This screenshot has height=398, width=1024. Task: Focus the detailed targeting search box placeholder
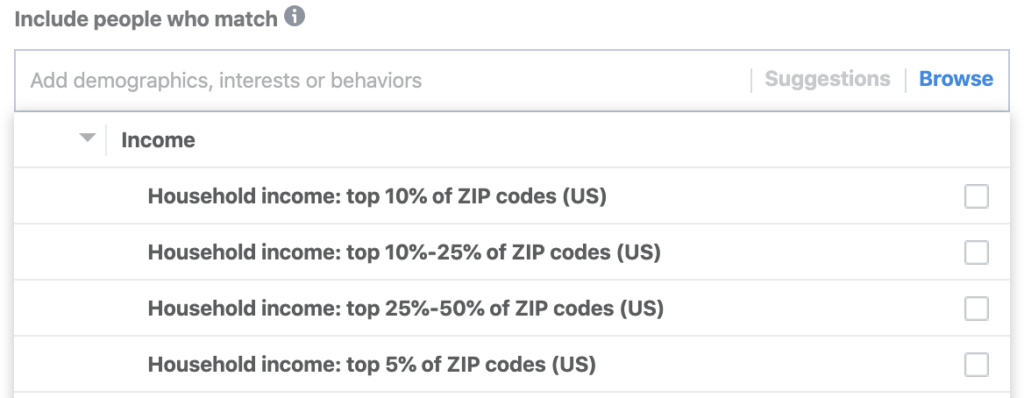point(226,81)
